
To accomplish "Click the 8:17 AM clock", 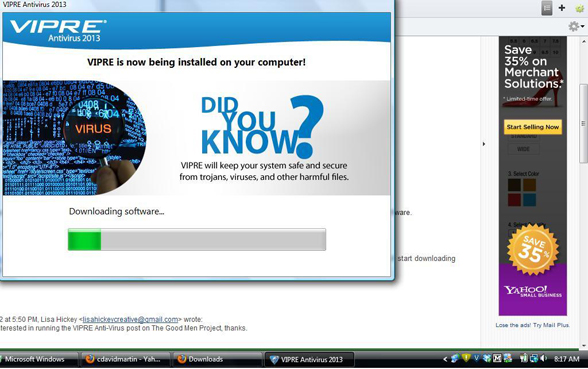I will click(566, 359).
